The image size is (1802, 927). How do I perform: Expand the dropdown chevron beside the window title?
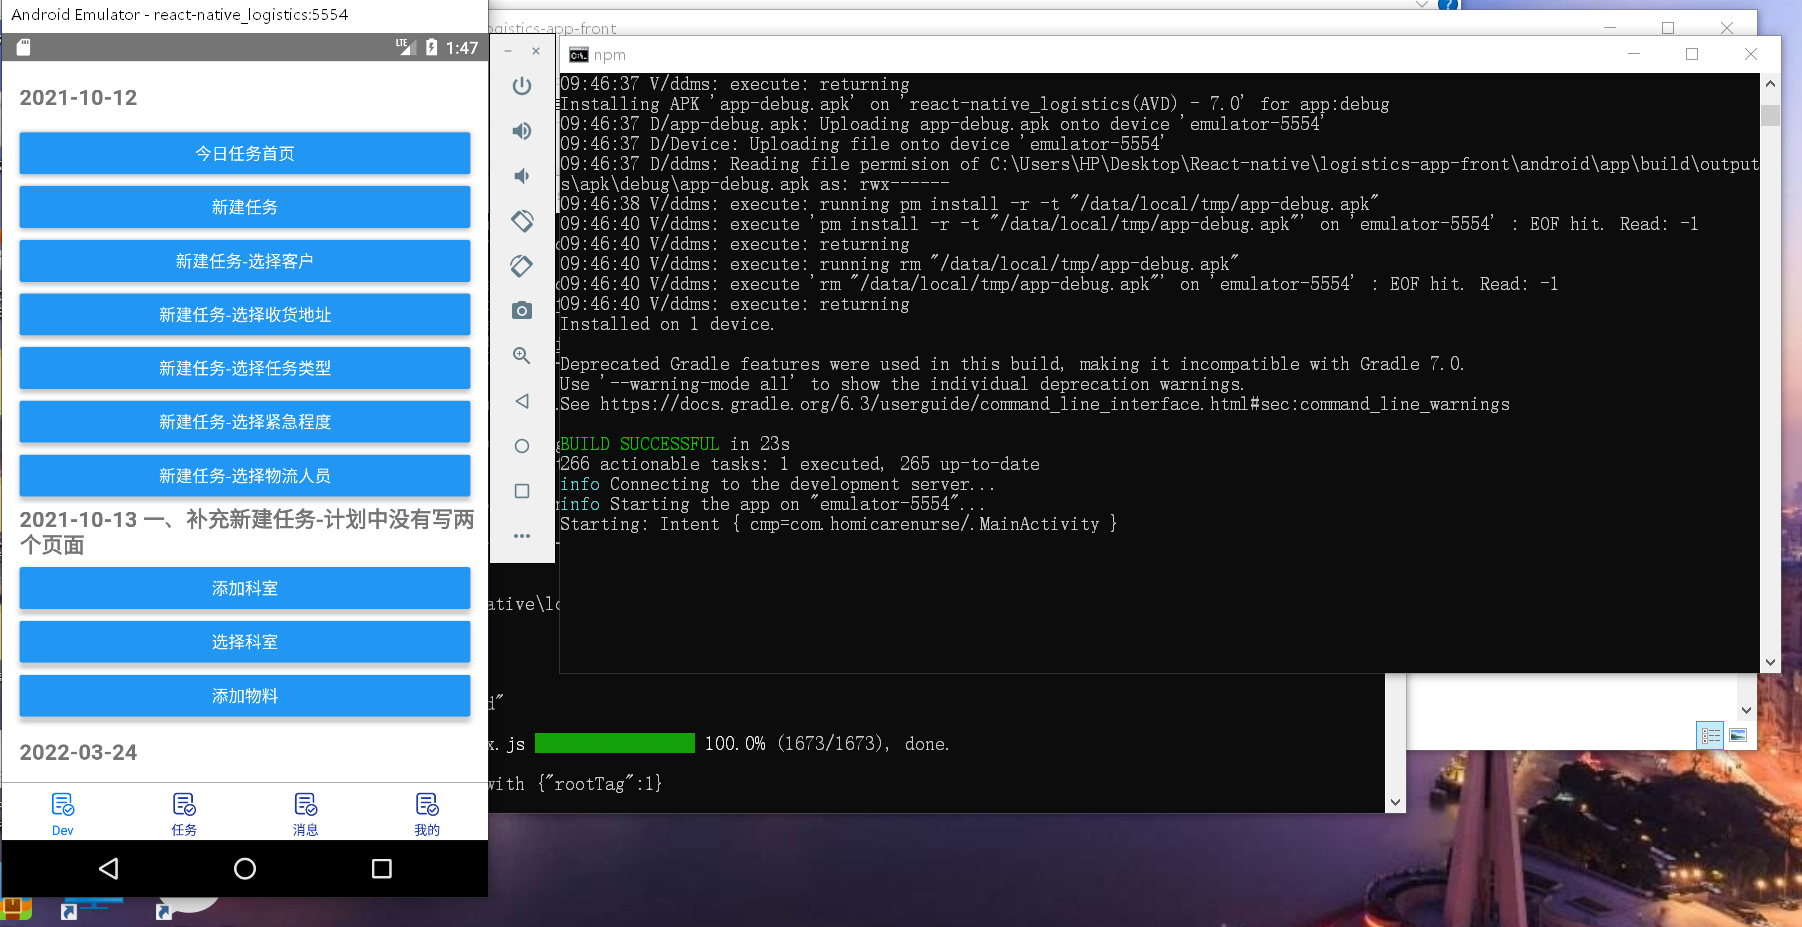tap(1422, 5)
